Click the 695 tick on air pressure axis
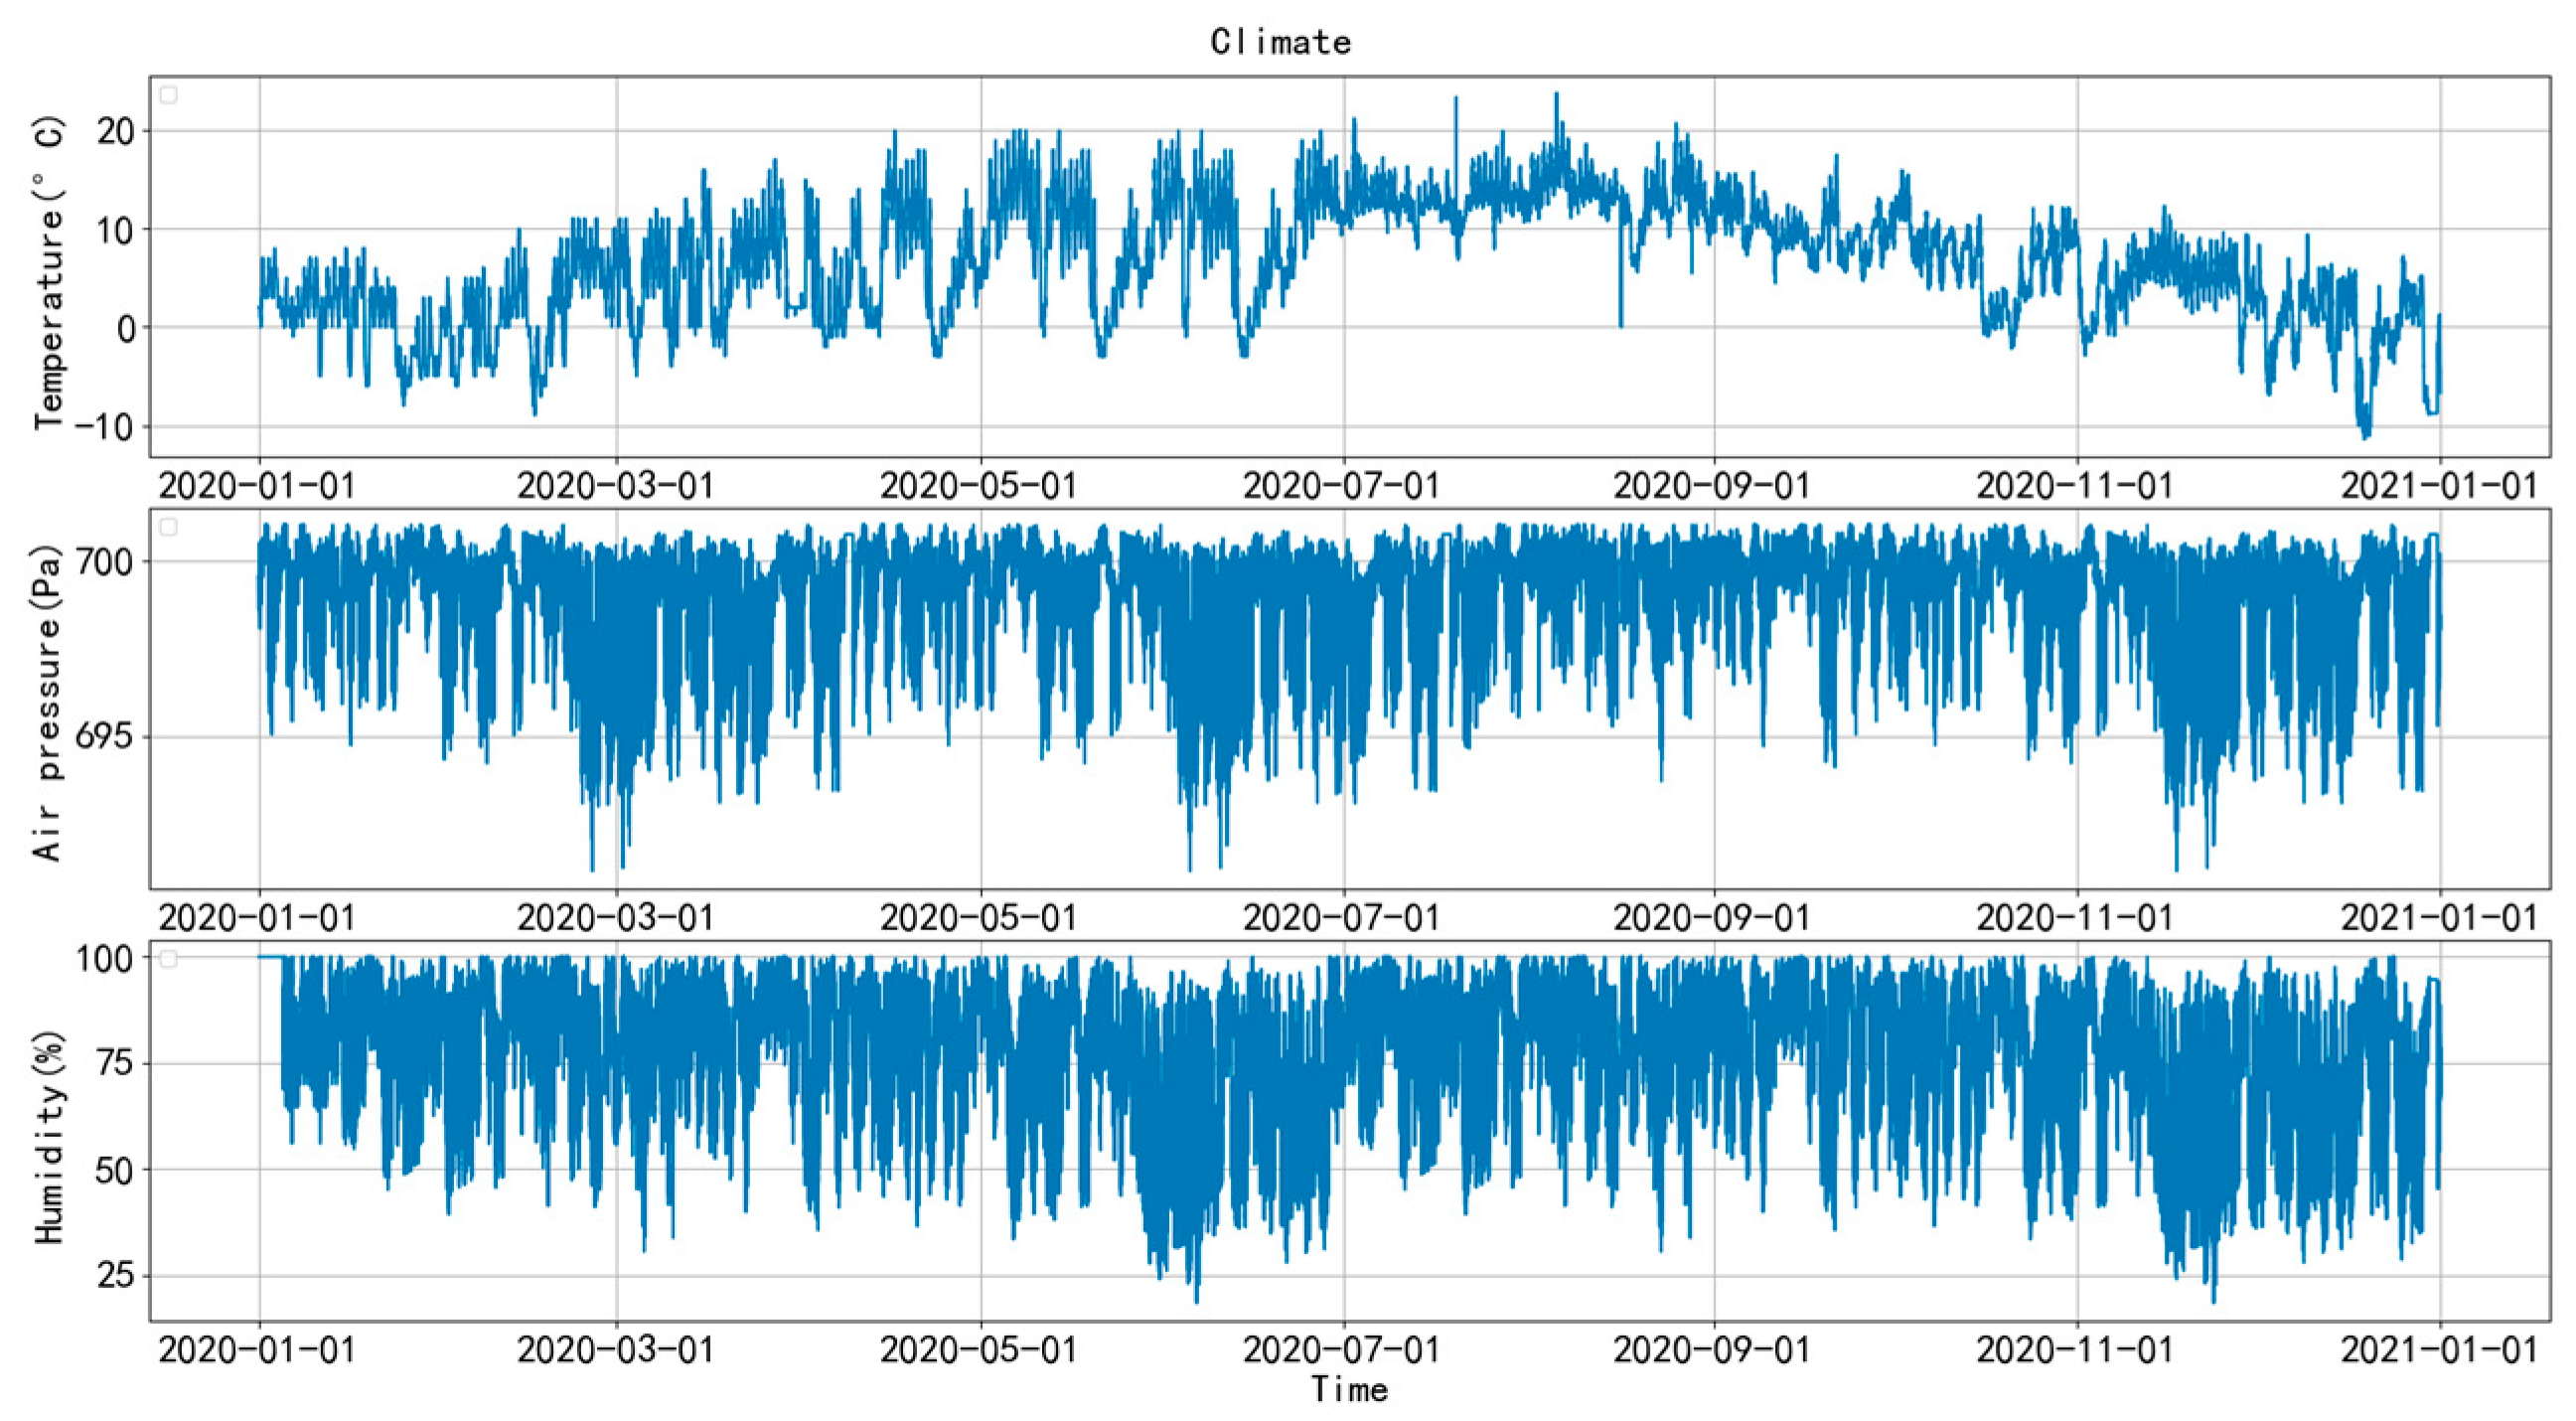 tap(104, 738)
